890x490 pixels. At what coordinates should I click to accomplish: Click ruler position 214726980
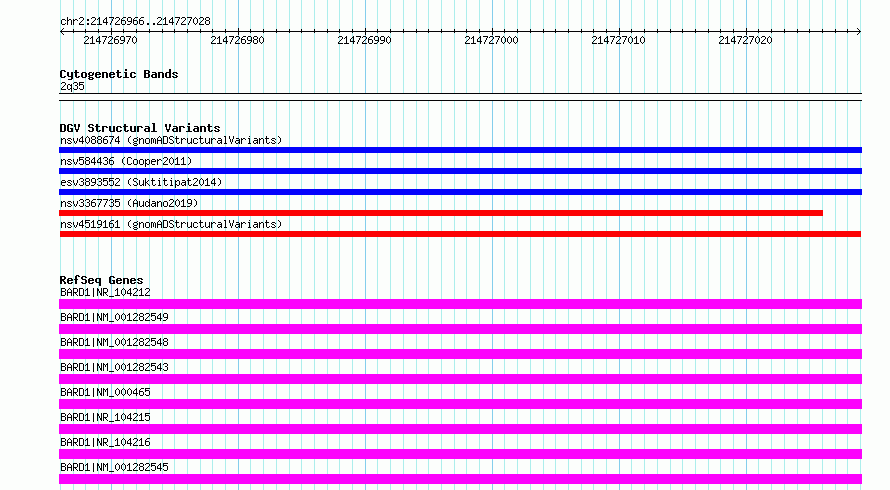237,40
